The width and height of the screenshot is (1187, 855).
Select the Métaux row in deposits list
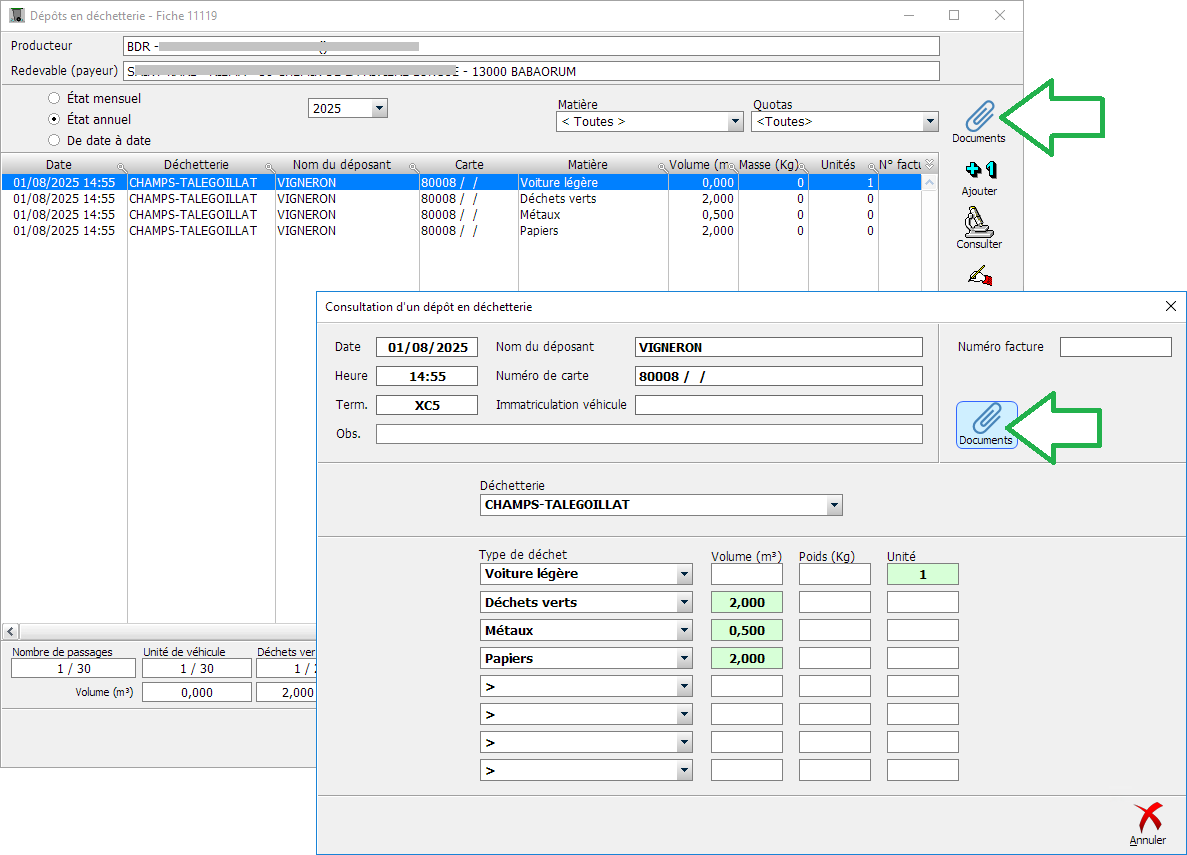(540, 215)
